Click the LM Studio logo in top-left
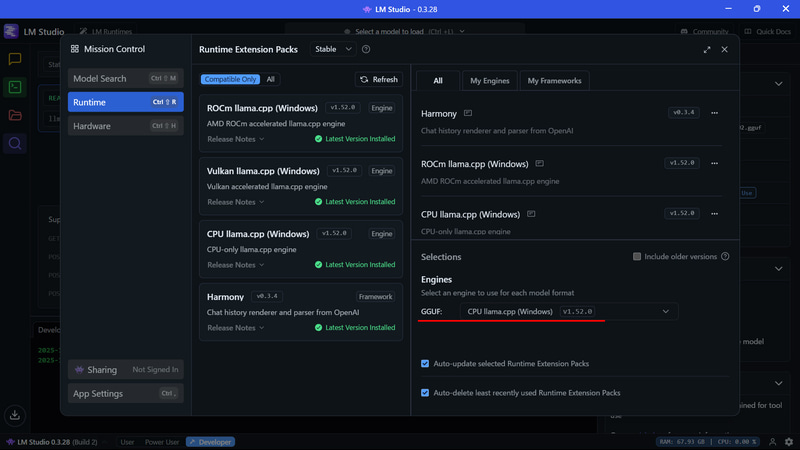The image size is (800, 450). [x=11, y=31]
